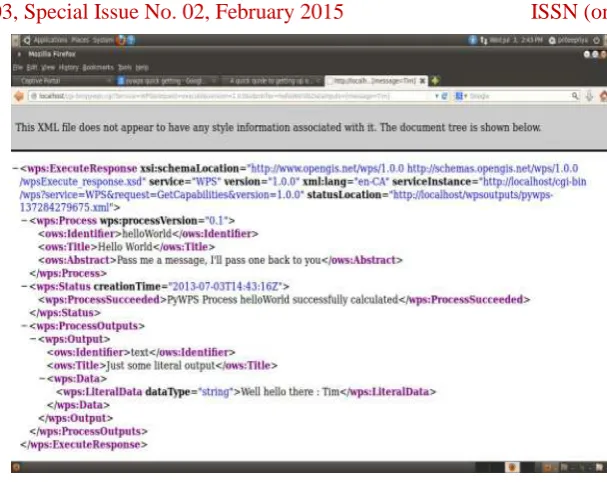
Task: Click the home icon in Firefox toolbar
Action: point(603,96)
